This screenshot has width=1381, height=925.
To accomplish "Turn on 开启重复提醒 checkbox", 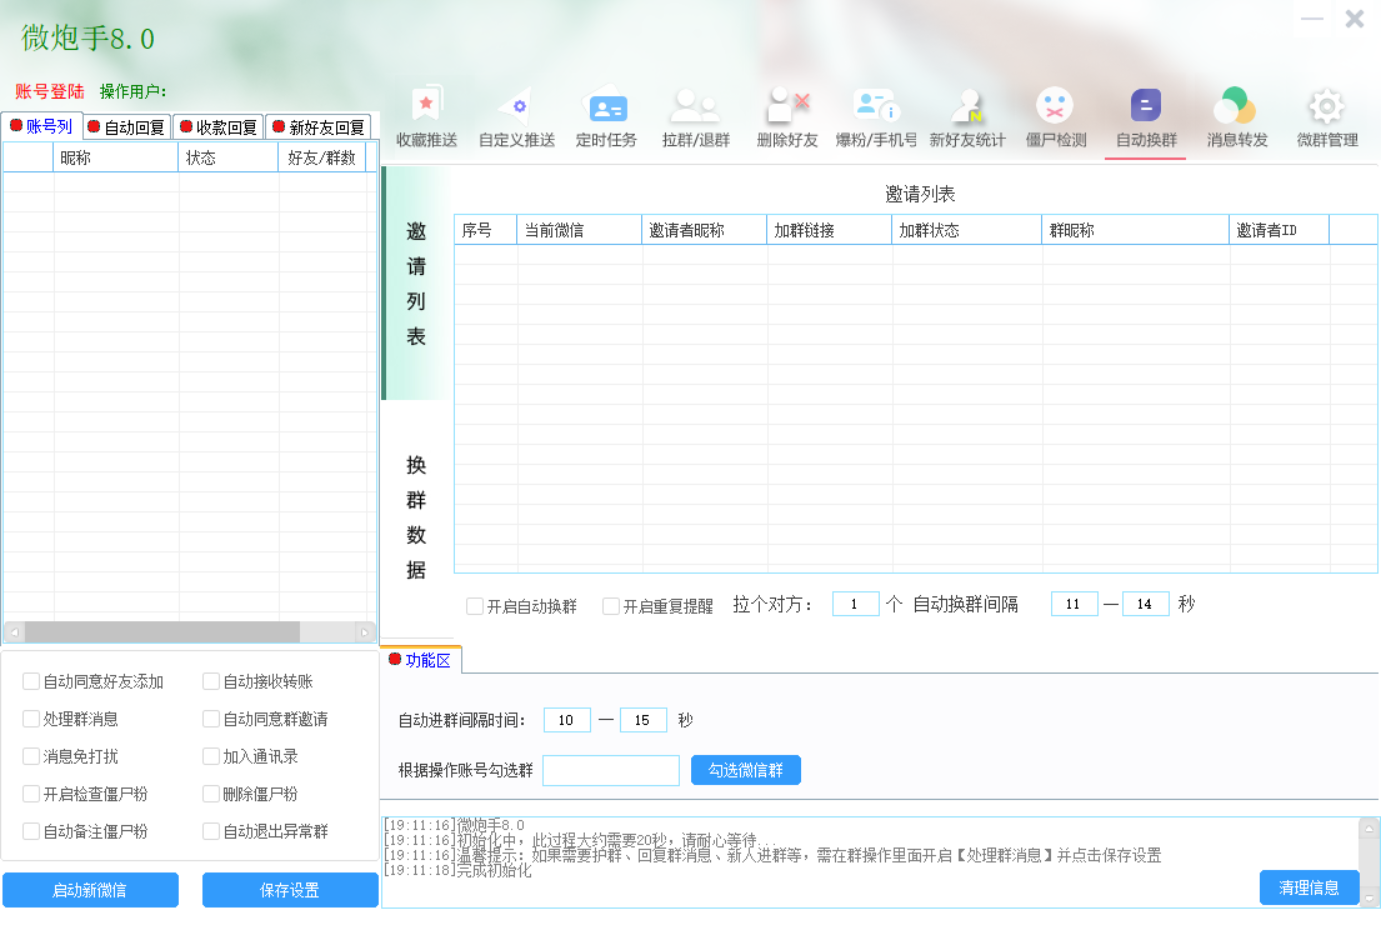I will [611, 606].
